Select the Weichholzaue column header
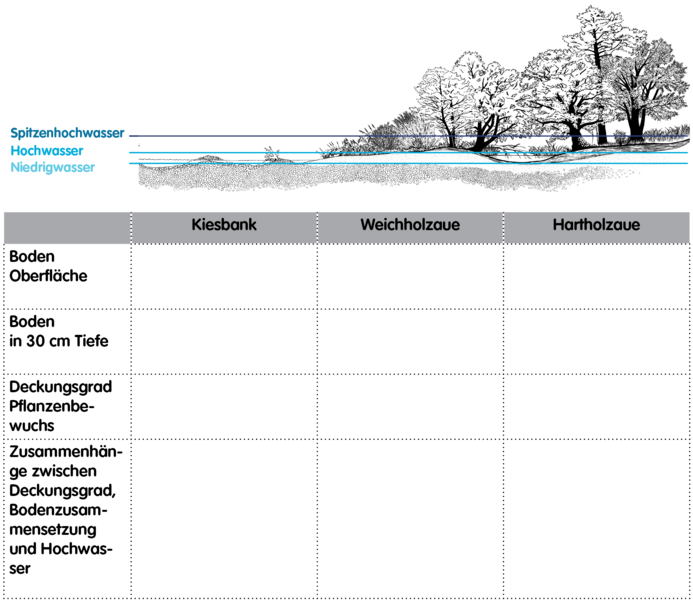 [x=410, y=224]
